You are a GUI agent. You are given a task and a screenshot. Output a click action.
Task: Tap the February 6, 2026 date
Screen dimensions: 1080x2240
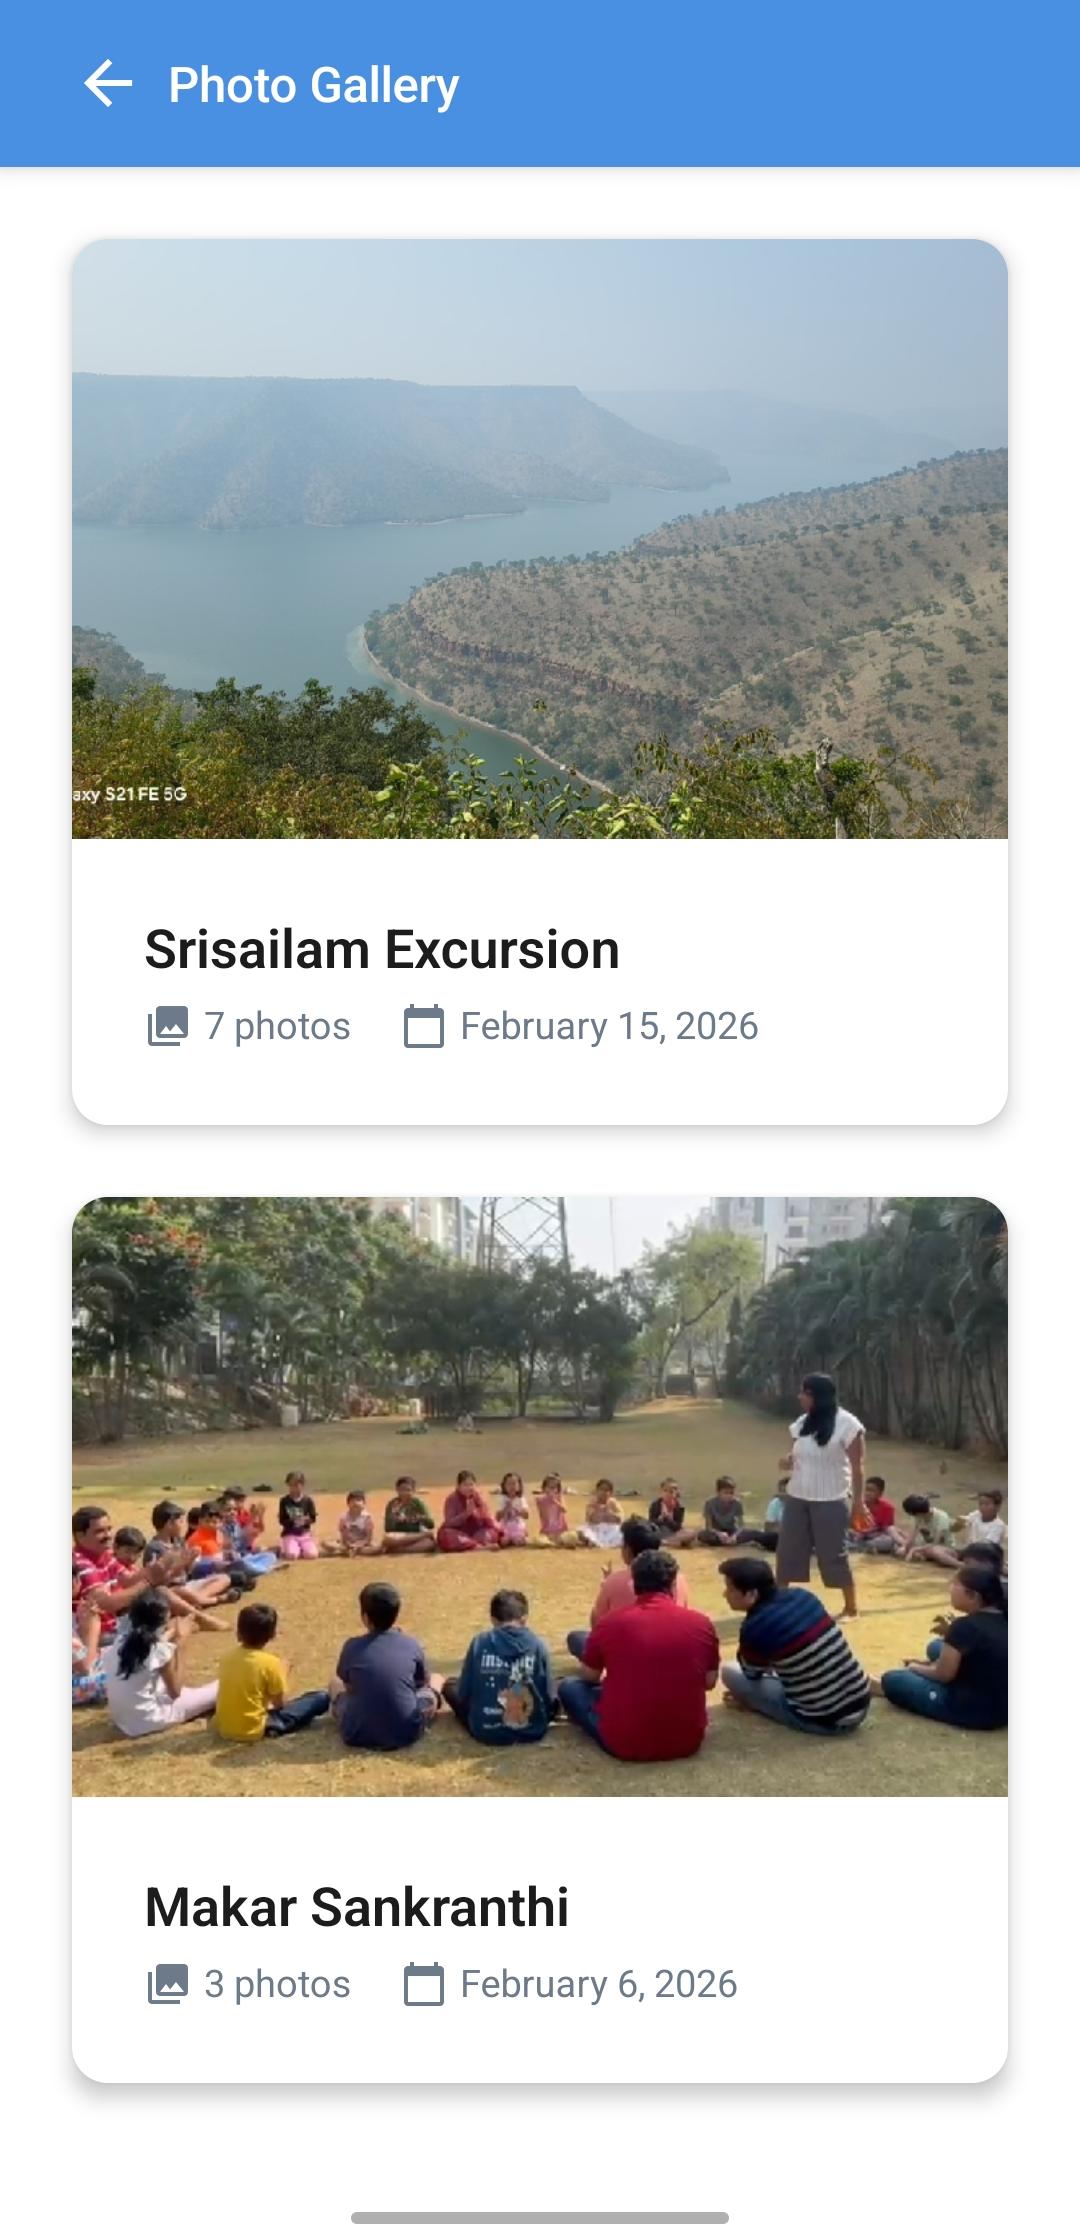(x=598, y=1985)
